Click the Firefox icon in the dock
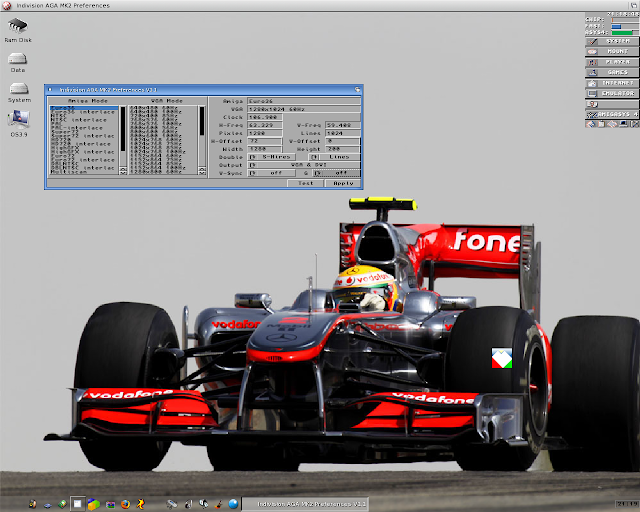The height and width of the screenshot is (512, 640). (125, 504)
